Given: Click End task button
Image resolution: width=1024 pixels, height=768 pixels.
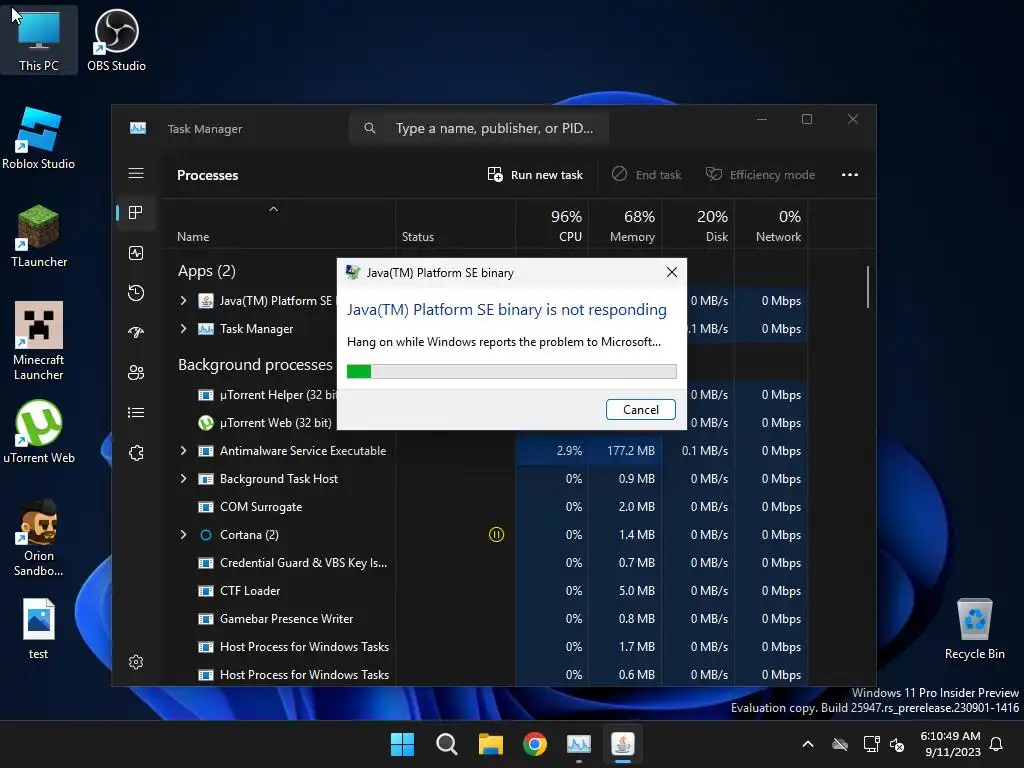Looking at the screenshot, I should coord(647,174).
